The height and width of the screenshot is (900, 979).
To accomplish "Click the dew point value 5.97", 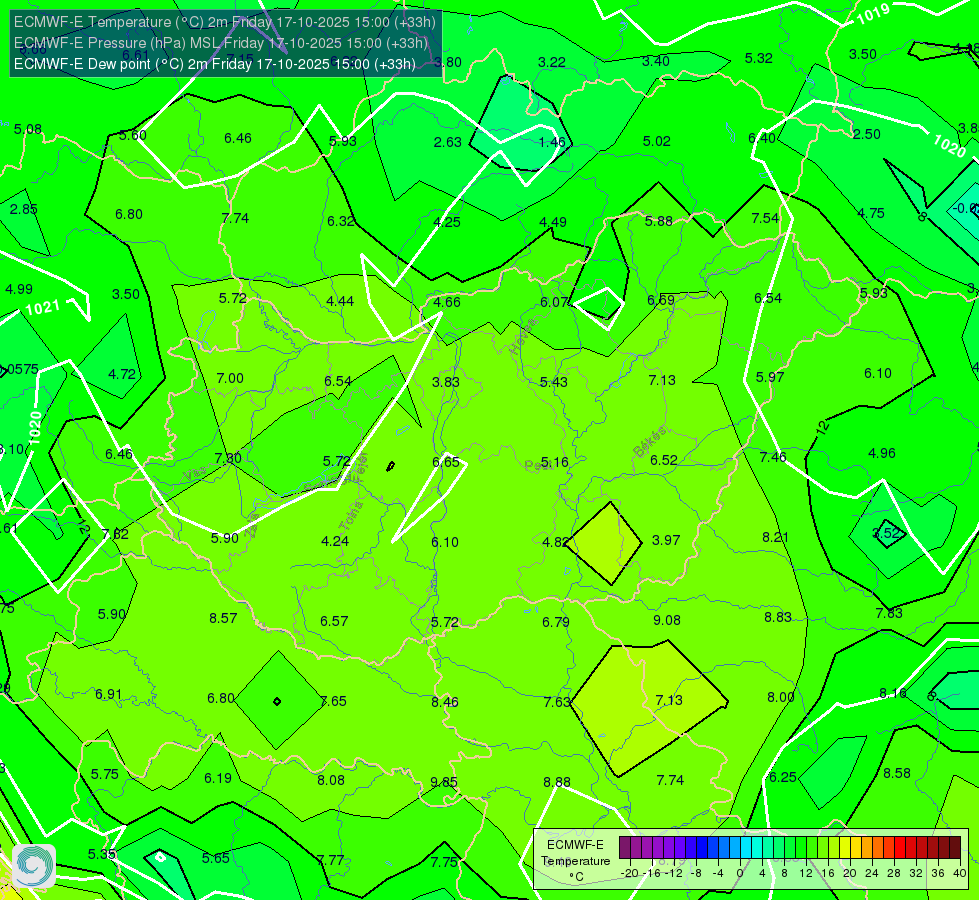I will pos(769,377).
